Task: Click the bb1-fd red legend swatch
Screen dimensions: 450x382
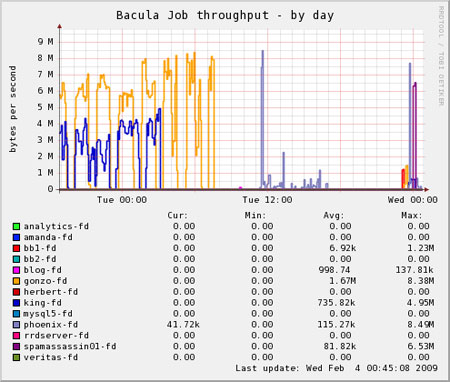Action: pyautogui.click(x=16, y=248)
